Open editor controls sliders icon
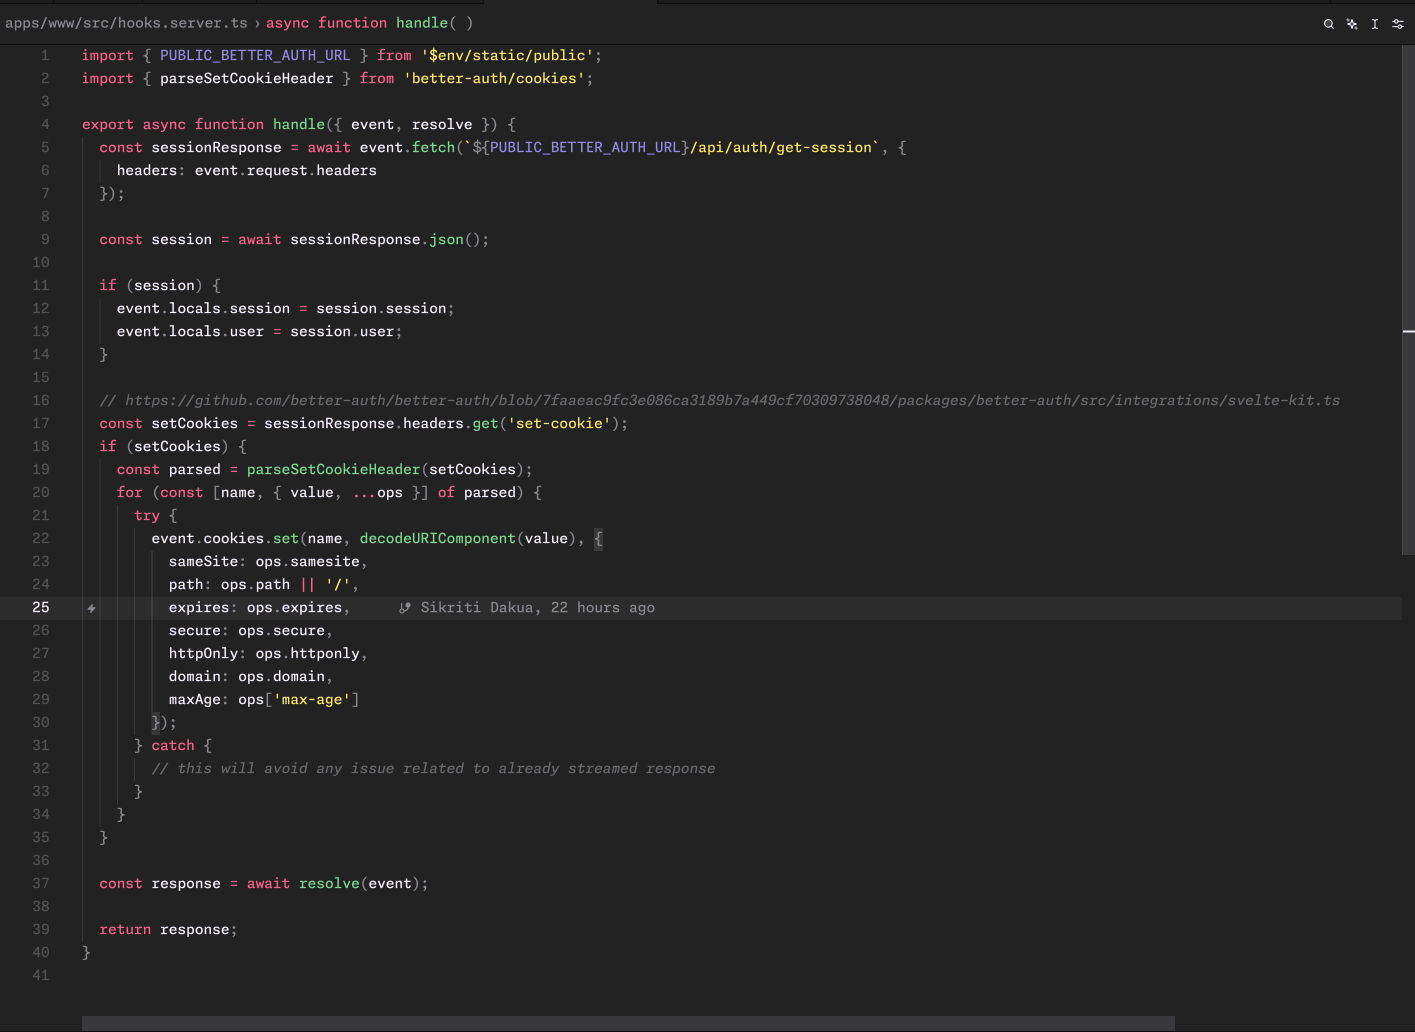 1398,24
